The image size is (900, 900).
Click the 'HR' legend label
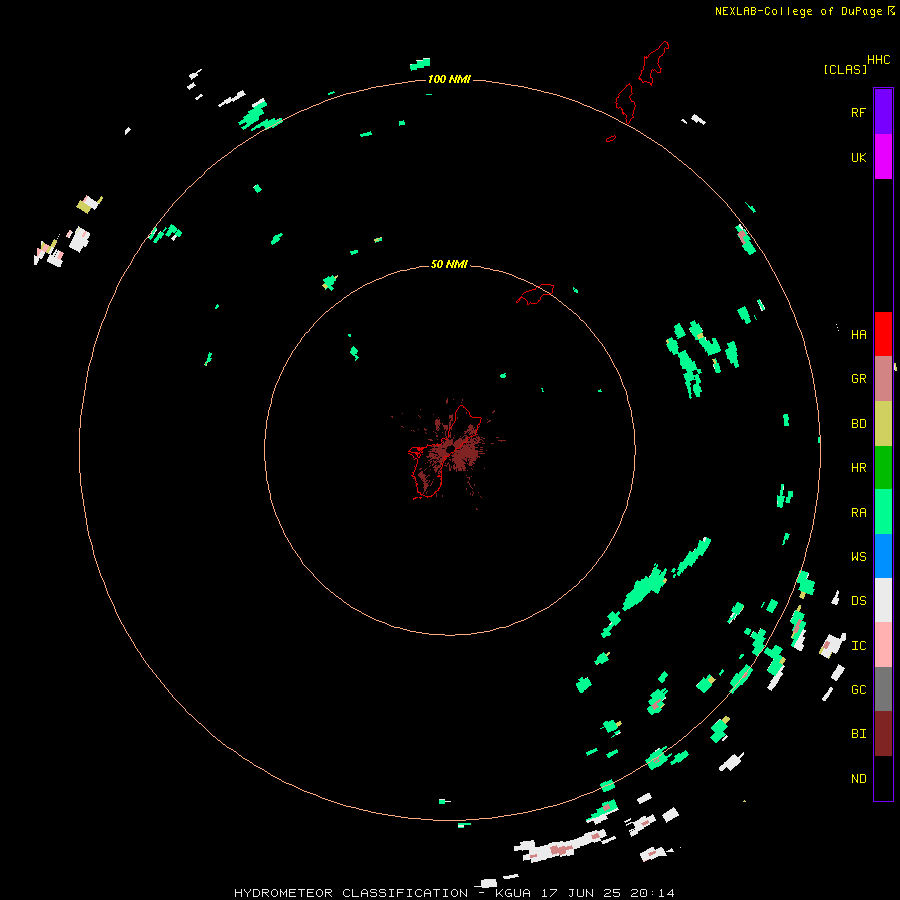pos(858,468)
